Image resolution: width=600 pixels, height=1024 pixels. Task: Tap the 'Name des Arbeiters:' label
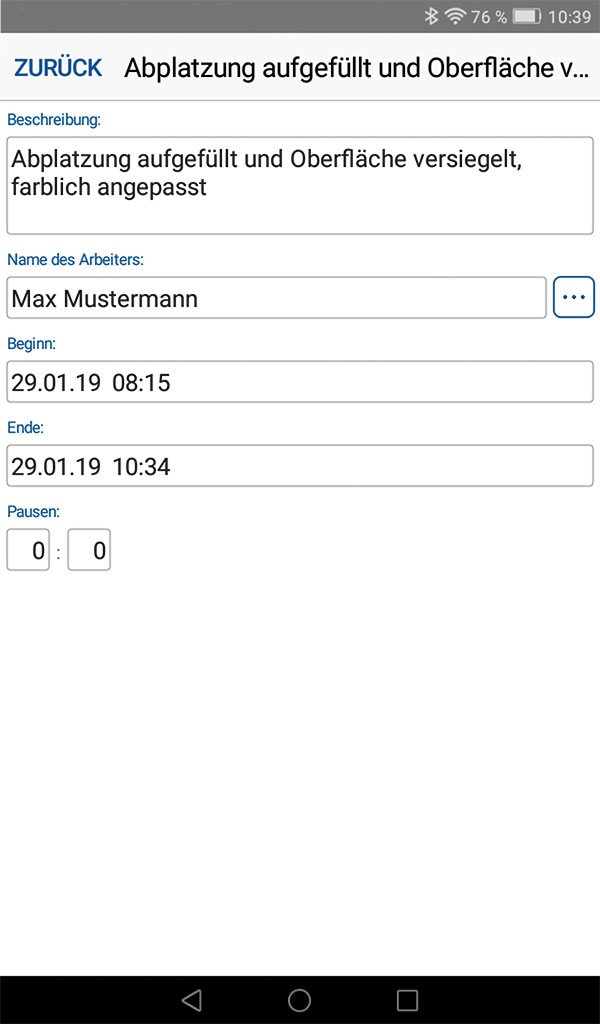click(76, 260)
